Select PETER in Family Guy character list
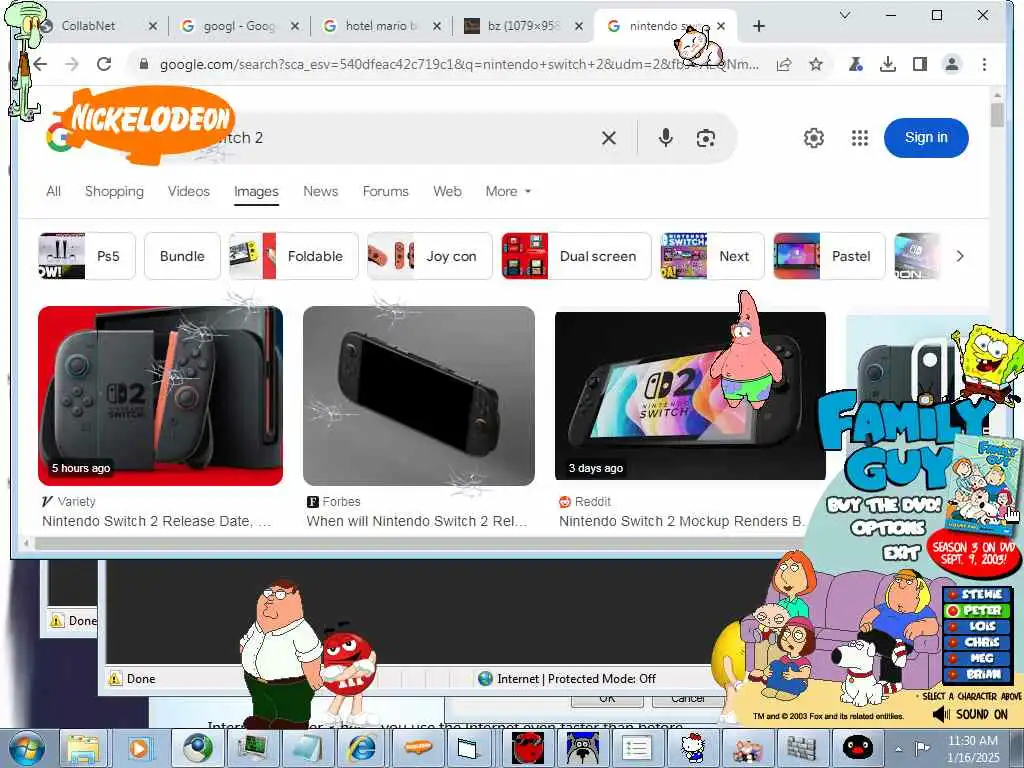Image resolution: width=1024 pixels, height=768 pixels. click(x=977, y=611)
